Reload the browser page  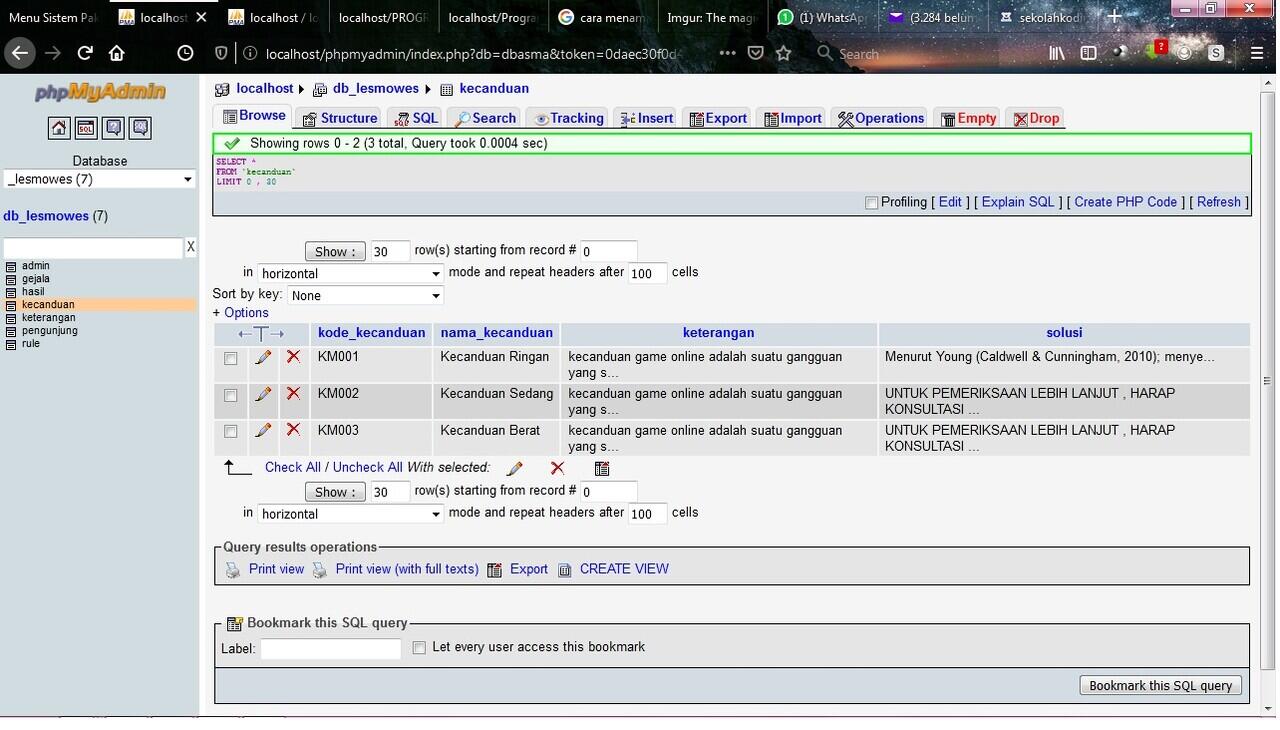point(85,53)
